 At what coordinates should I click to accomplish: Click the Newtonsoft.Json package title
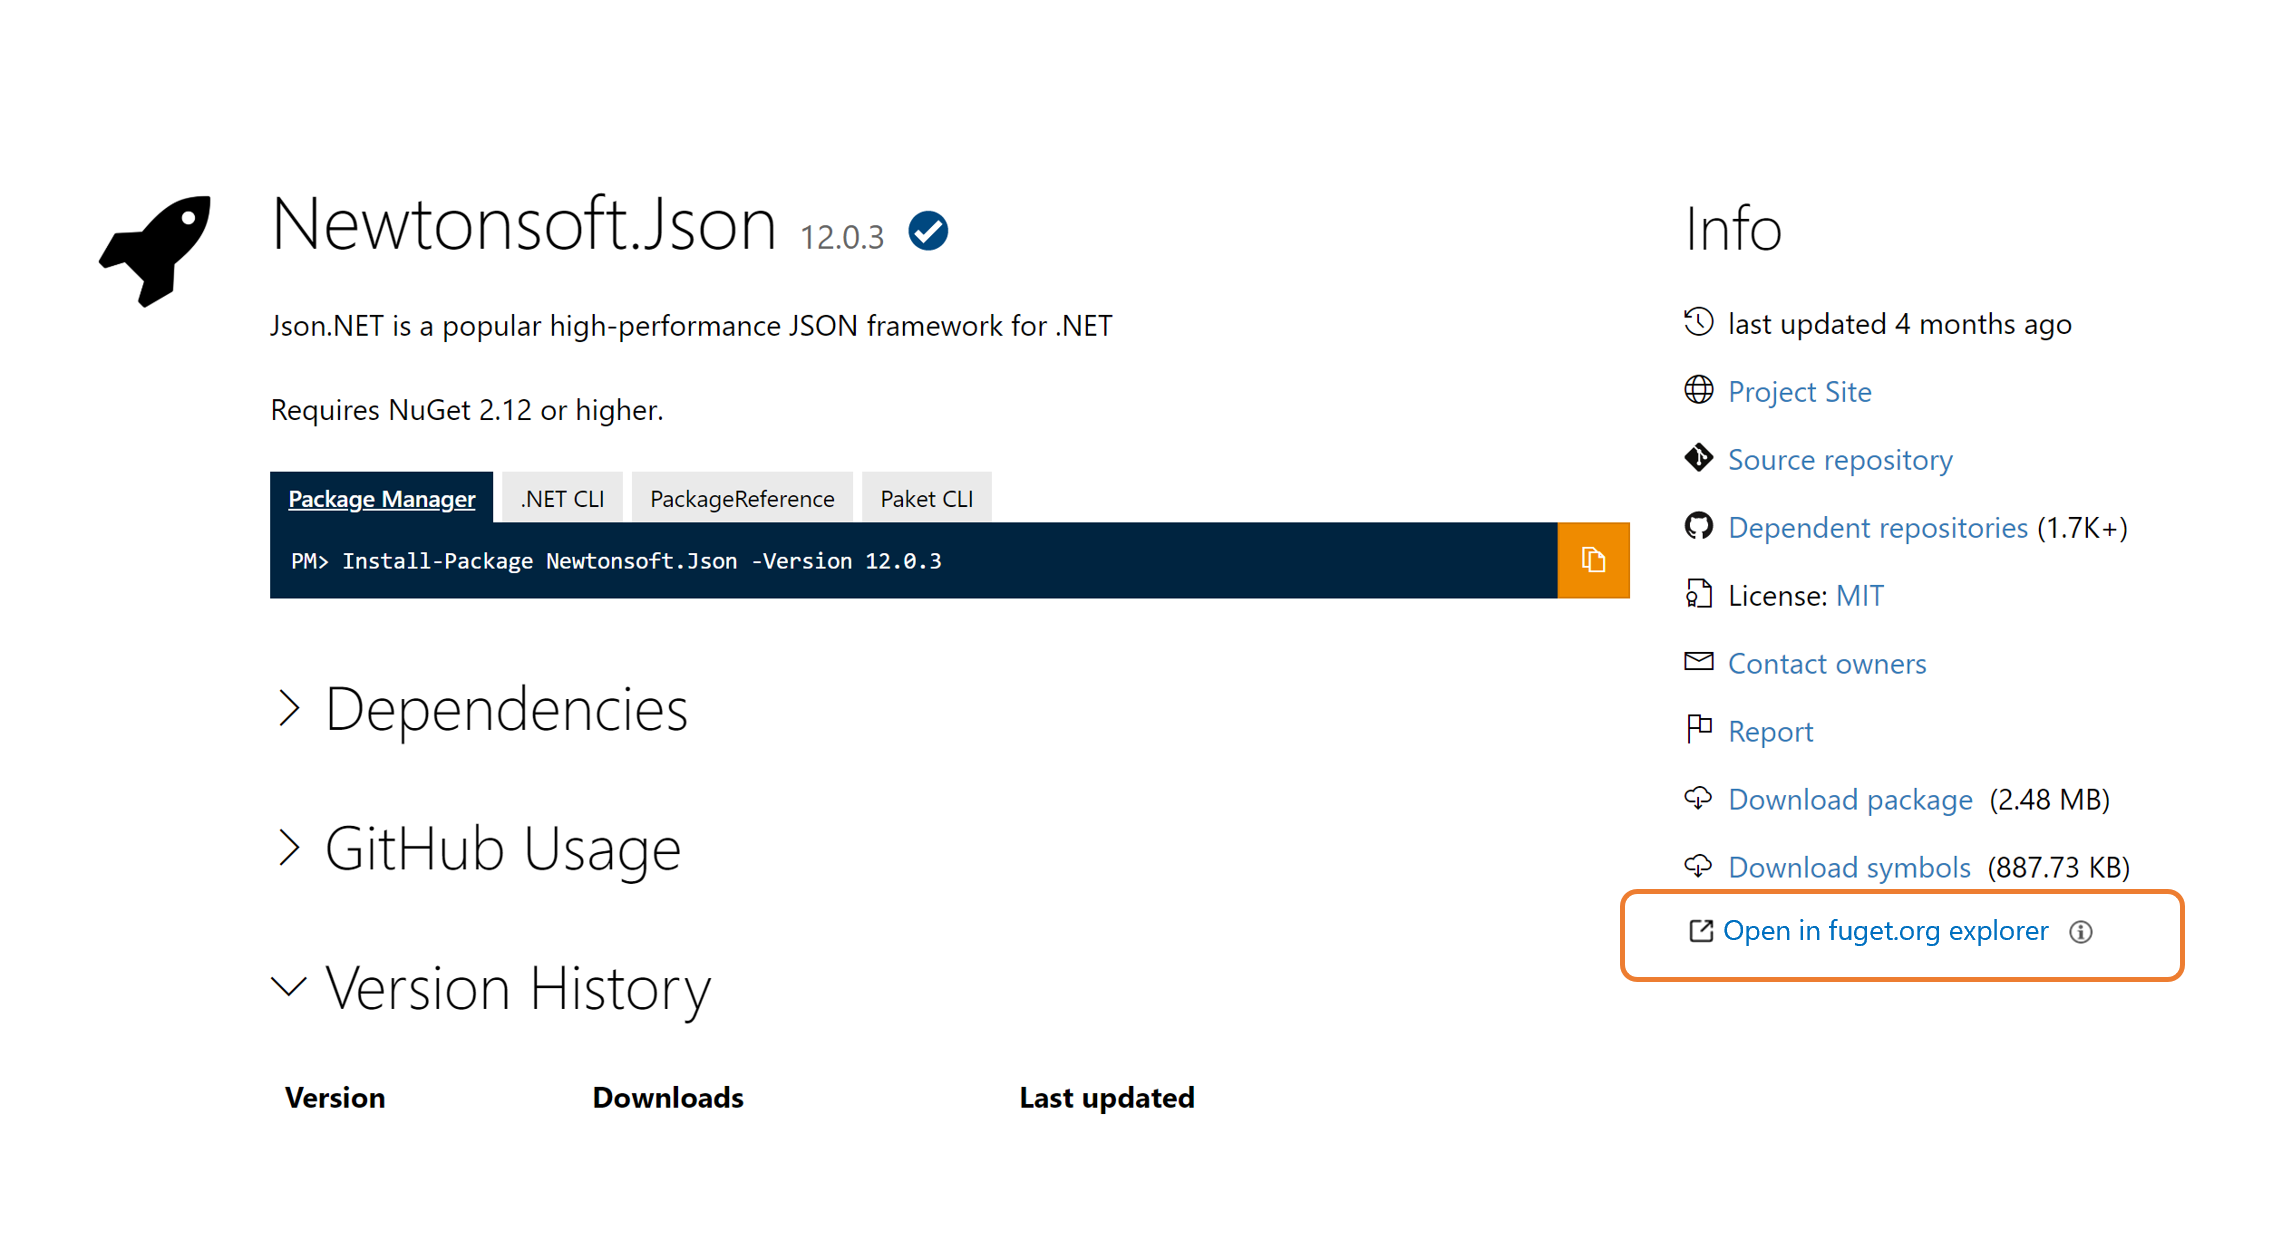(523, 223)
